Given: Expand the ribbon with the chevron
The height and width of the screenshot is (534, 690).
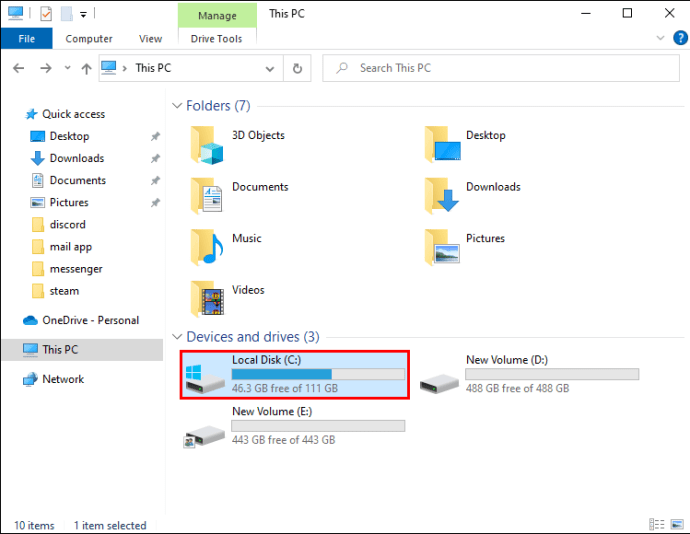Looking at the screenshot, I should 660,38.
